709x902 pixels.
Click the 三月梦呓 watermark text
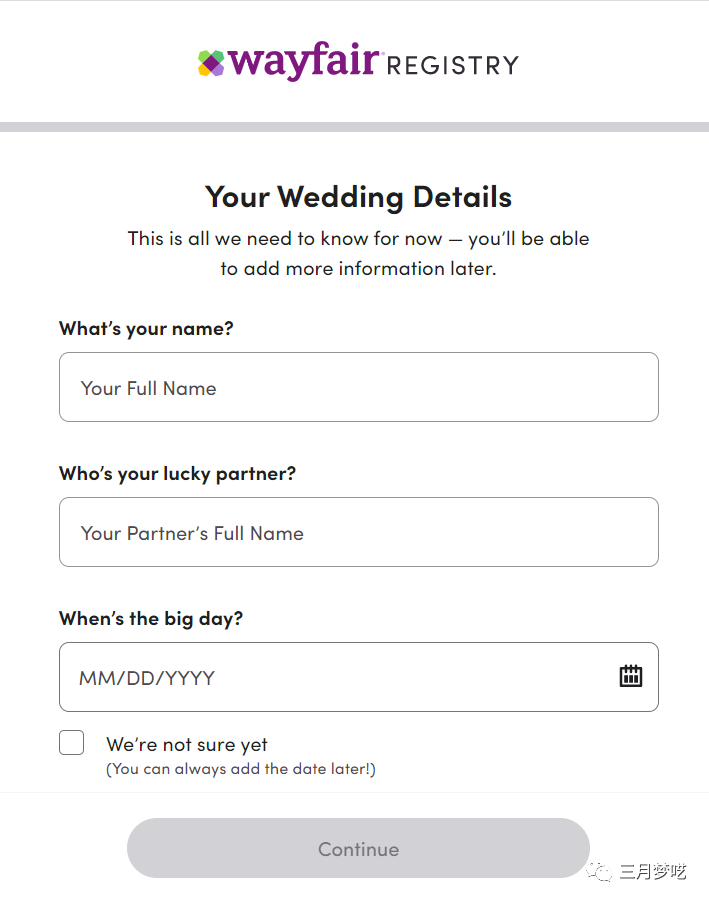point(653,872)
